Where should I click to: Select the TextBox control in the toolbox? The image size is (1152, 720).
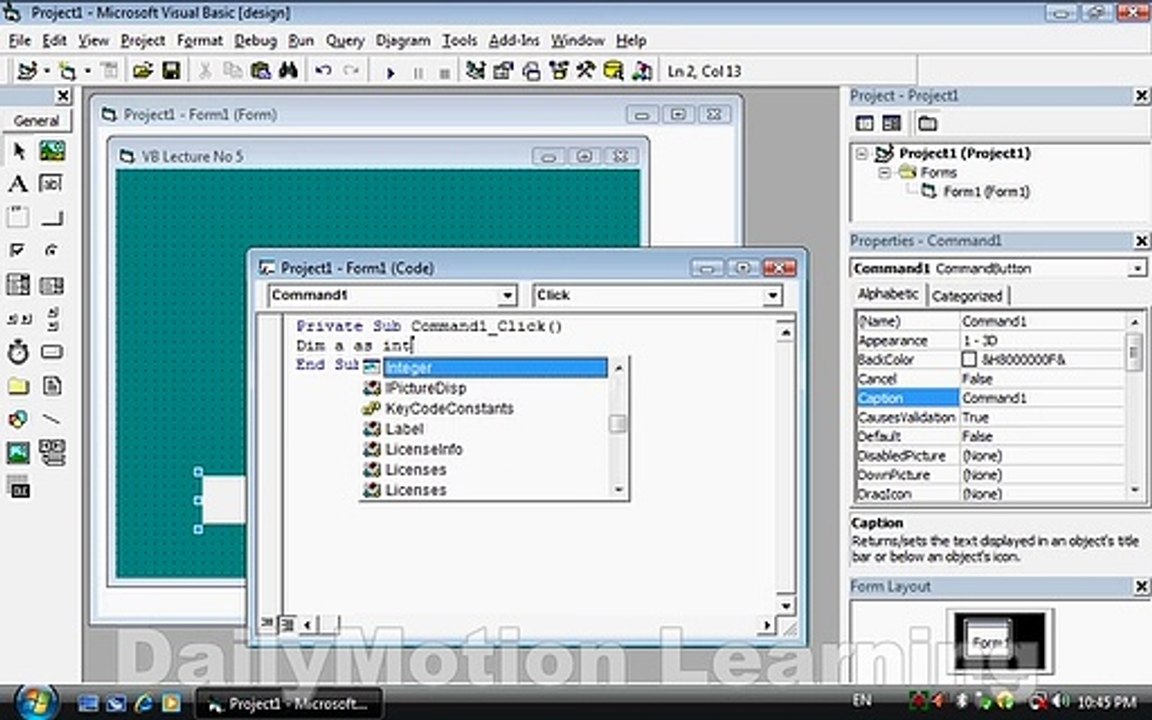click(x=51, y=184)
